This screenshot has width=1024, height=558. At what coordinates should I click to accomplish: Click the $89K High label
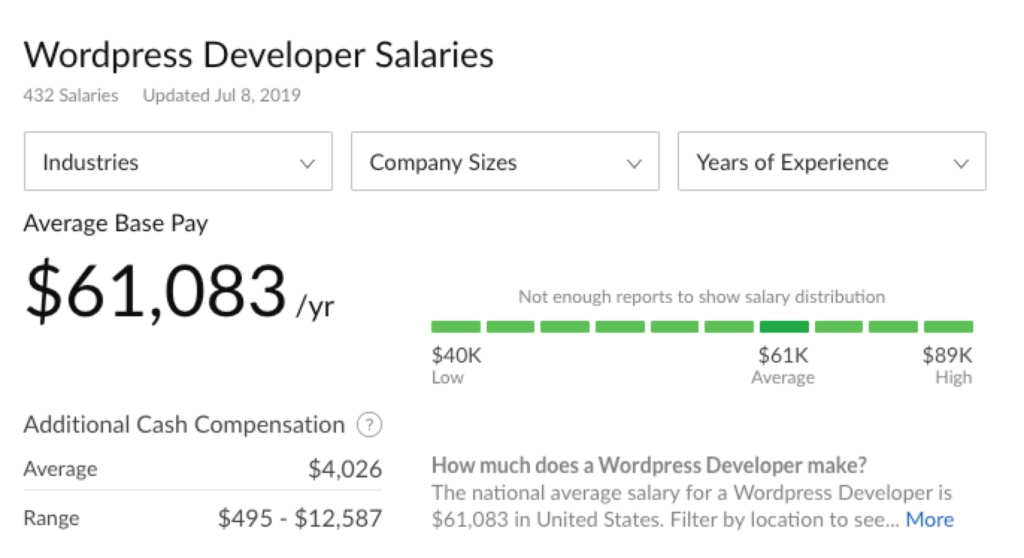tap(947, 365)
